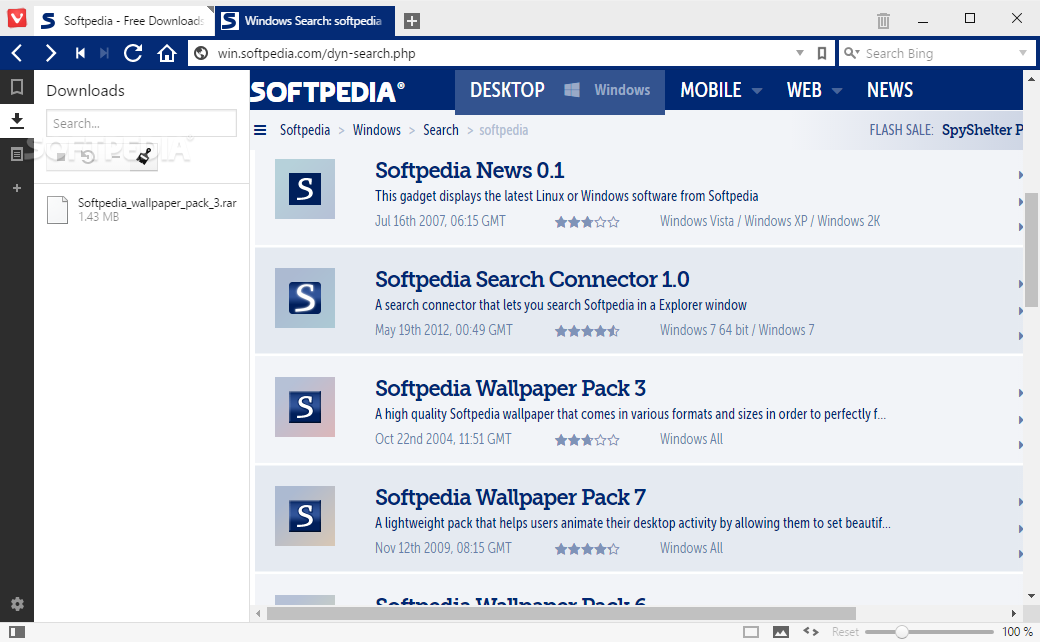Viewport: 1040px width, 642px height.
Task: Click Softpedia Search Connector app thumbnail
Action: [x=305, y=298]
